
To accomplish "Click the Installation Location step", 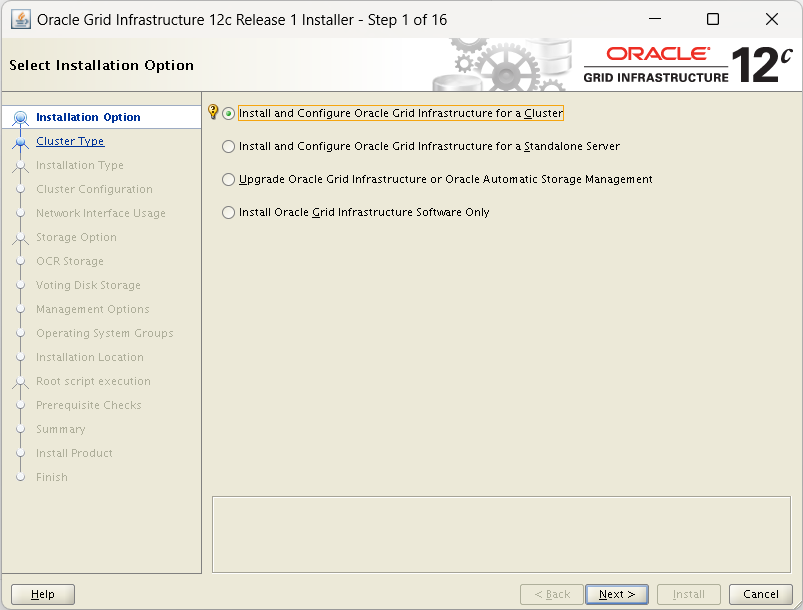I will pyautogui.click(x=90, y=357).
